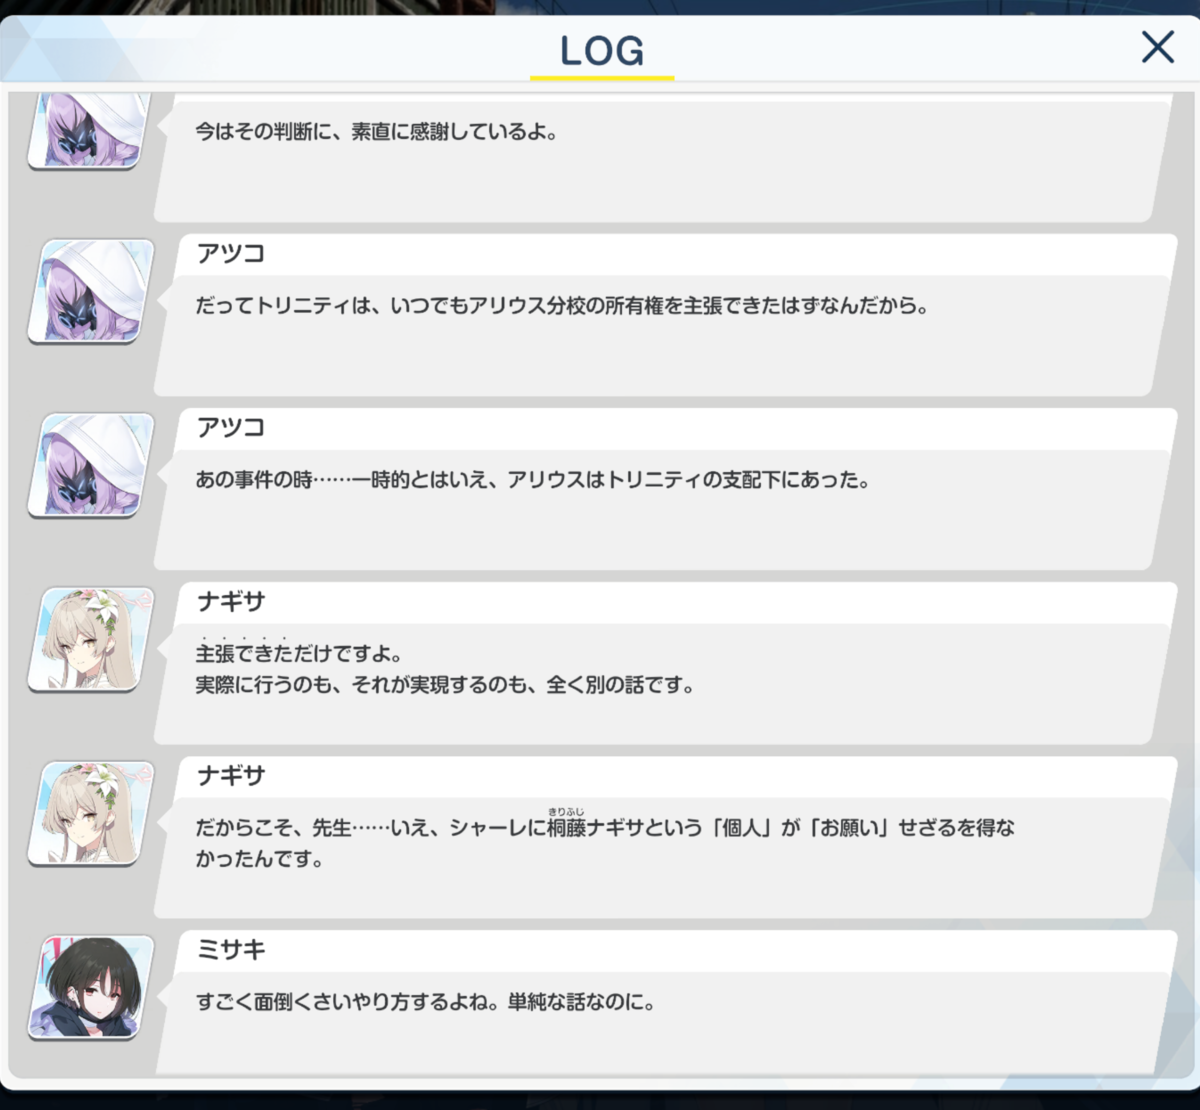Click Nagisa's portrait beside だからこそ、先生 line

coord(91,813)
